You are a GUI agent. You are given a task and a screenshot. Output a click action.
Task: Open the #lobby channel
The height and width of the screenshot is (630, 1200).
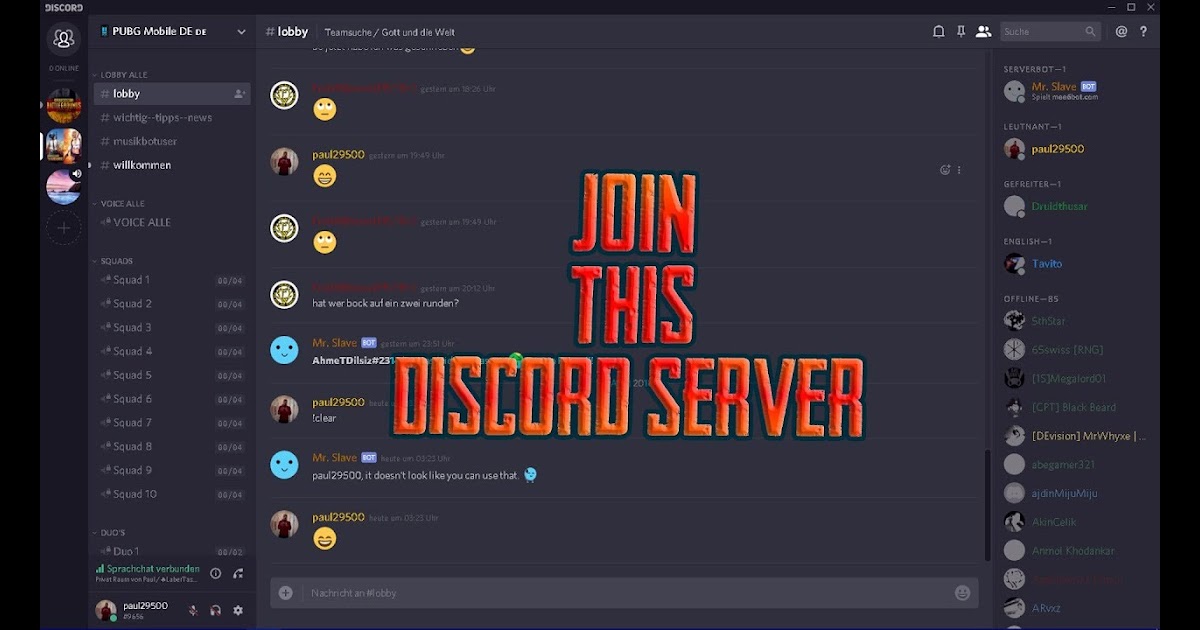coord(172,94)
